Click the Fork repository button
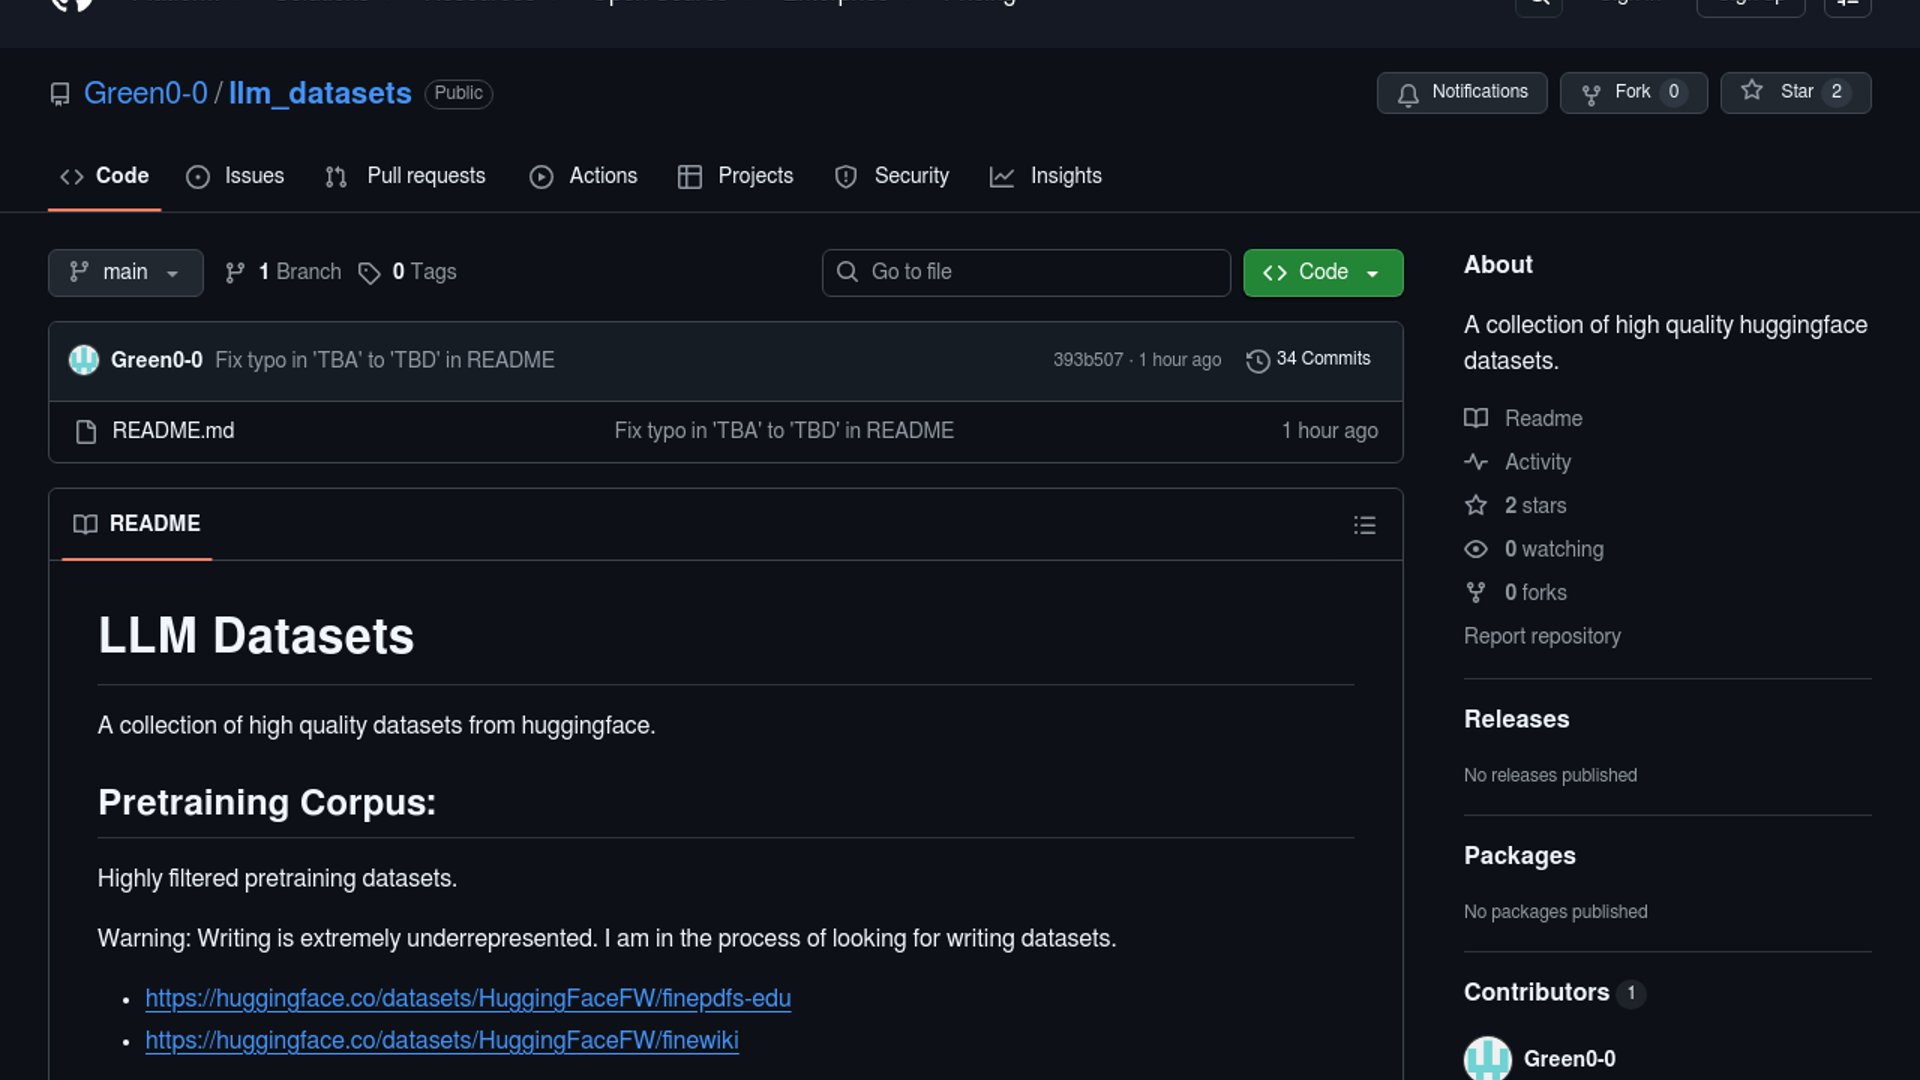Viewport: 1920px width, 1080px height. 1633,92
